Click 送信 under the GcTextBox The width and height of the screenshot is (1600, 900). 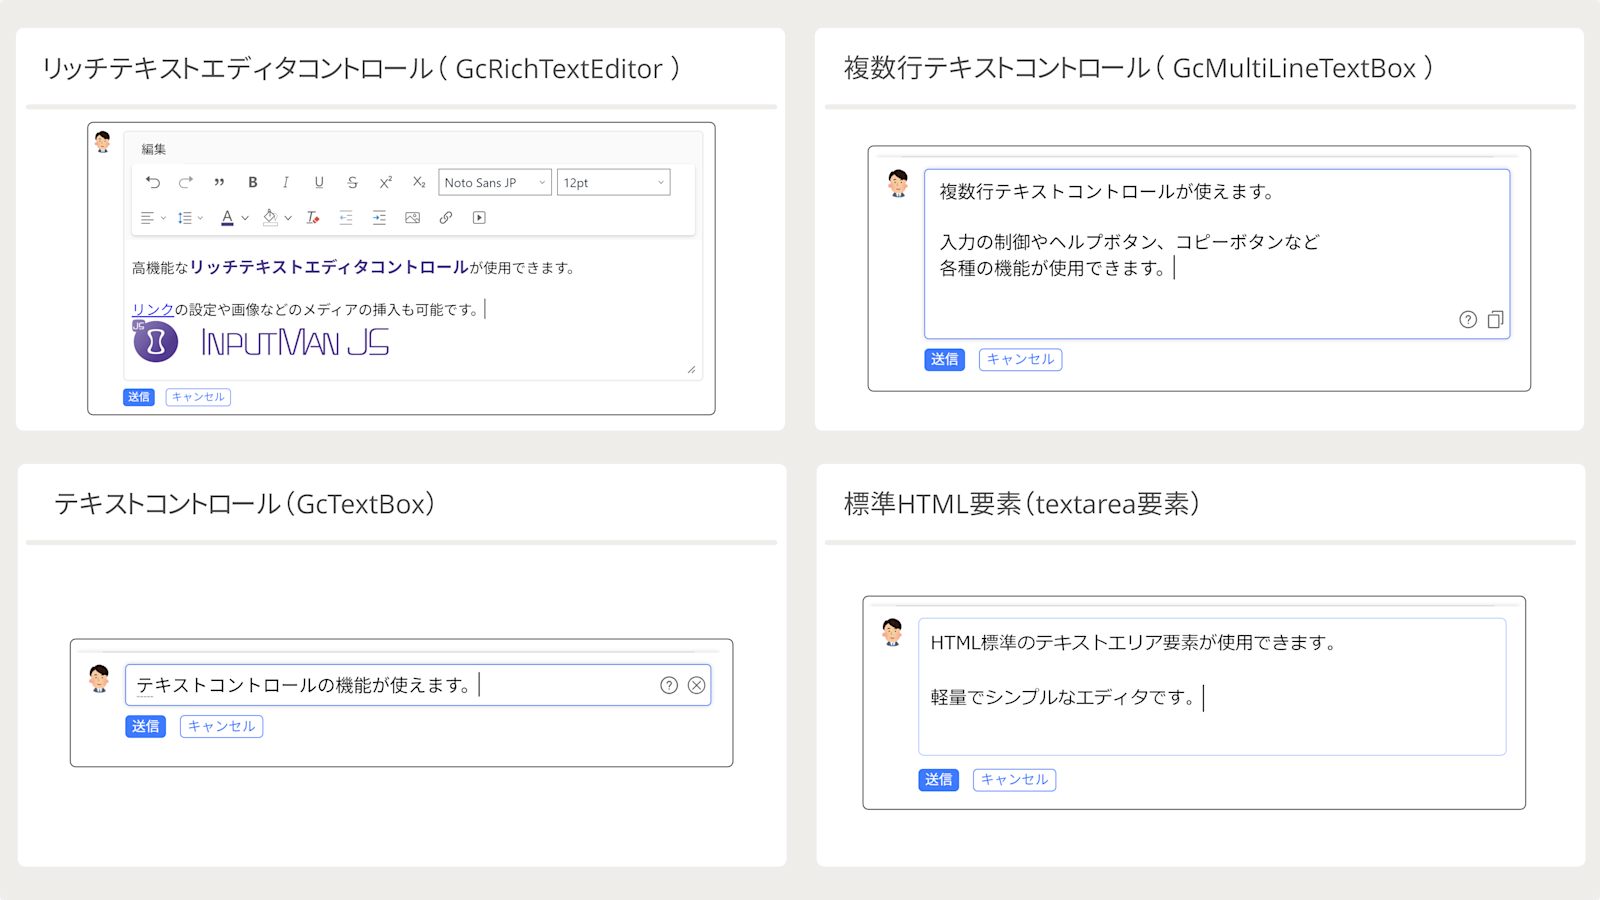coord(146,727)
